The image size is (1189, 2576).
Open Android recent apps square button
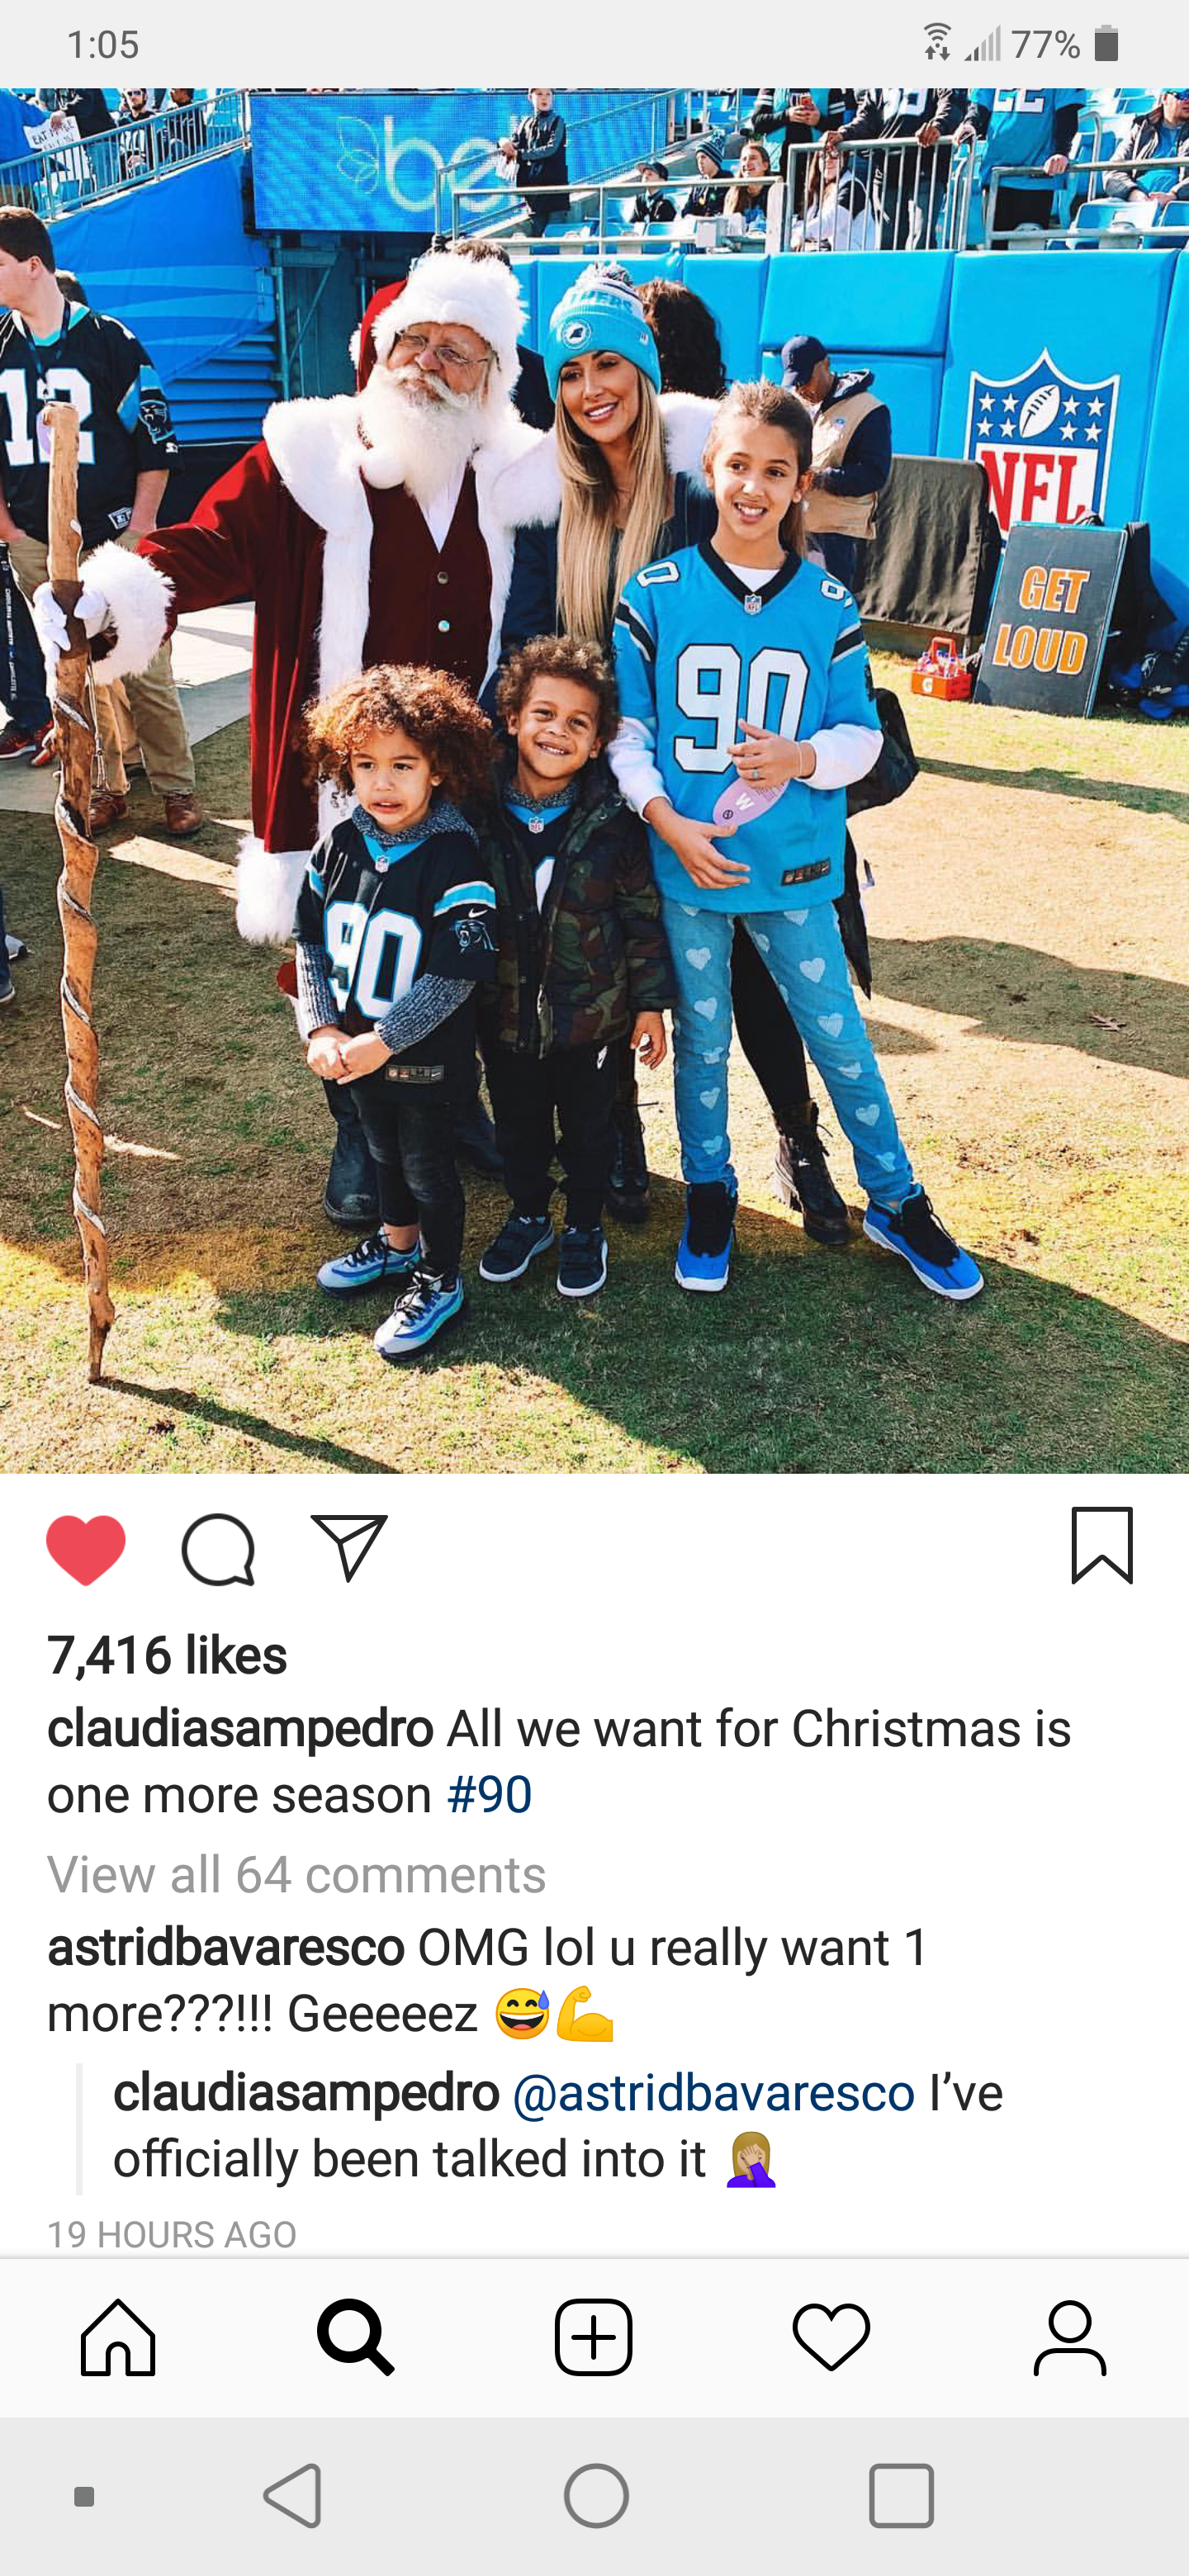(x=901, y=2496)
